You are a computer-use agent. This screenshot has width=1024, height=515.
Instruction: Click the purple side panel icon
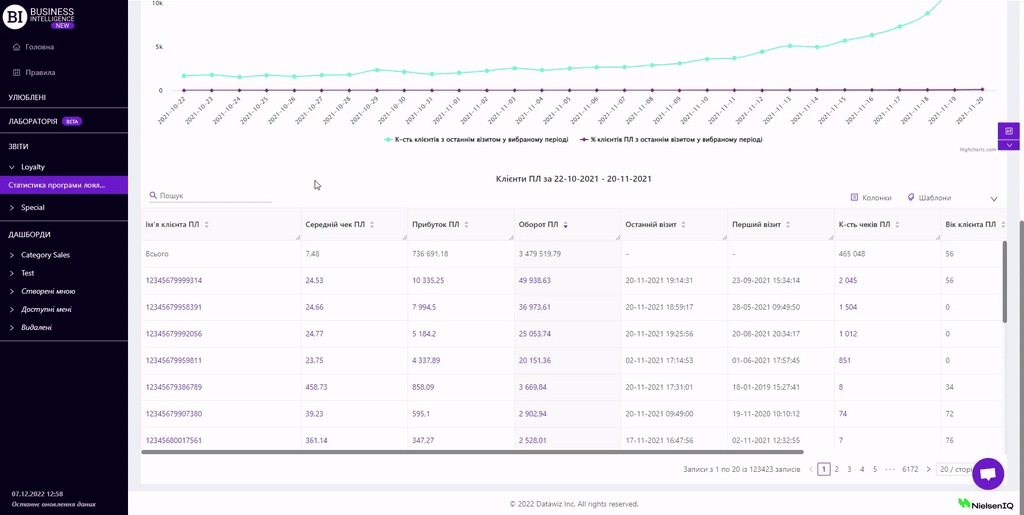pos(1008,131)
